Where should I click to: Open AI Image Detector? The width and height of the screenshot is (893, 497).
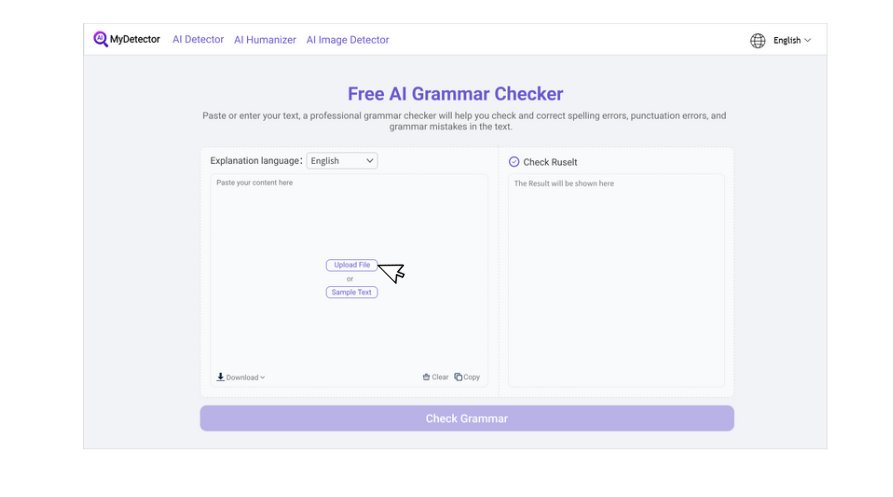[x=347, y=40]
